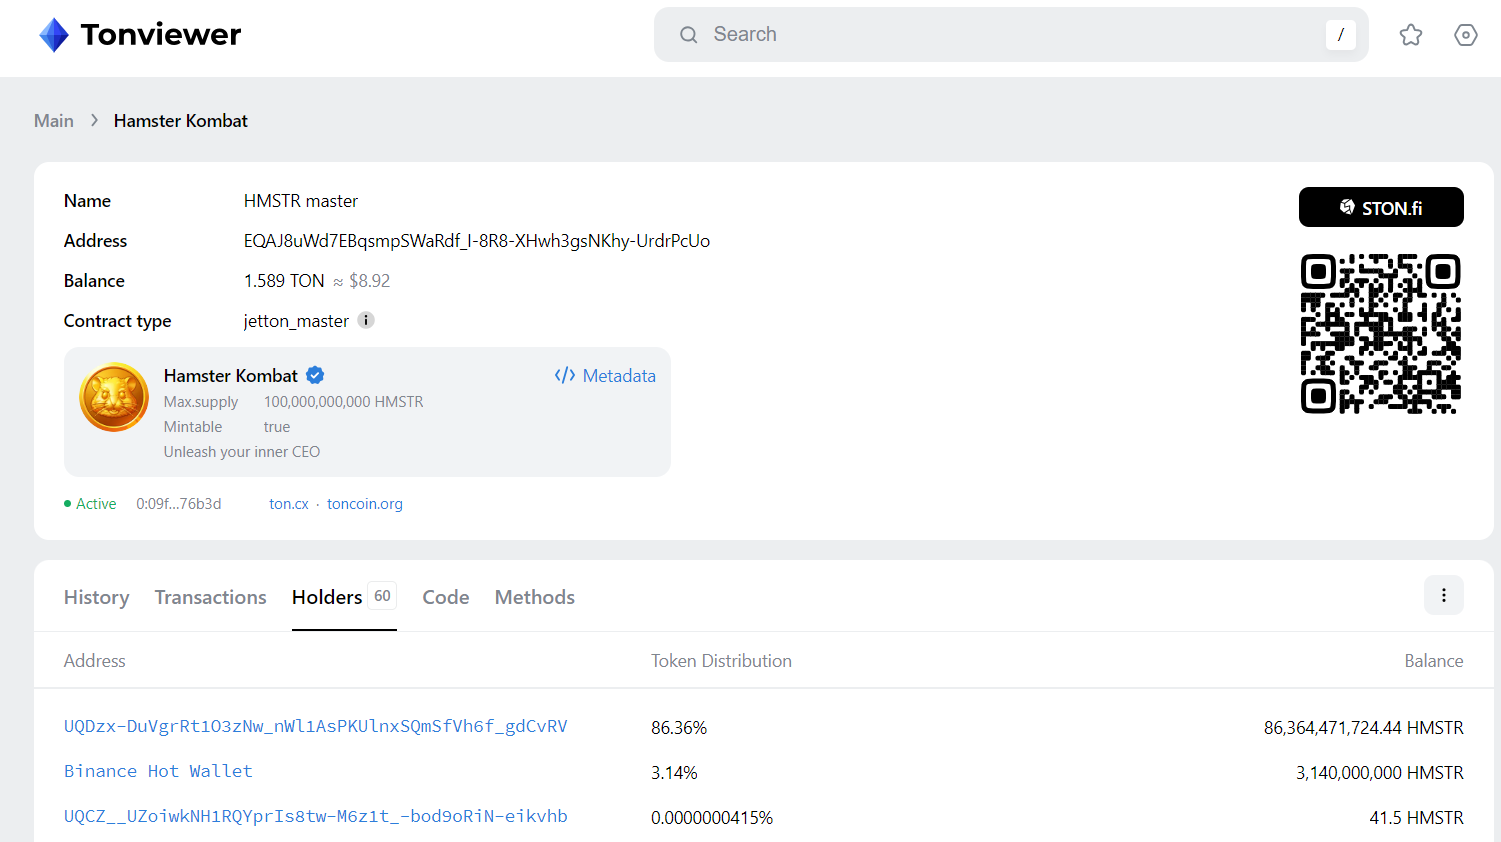Open the Metadata link
The height and width of the screenshot is (842, 1501).
(x=605, y=376)
